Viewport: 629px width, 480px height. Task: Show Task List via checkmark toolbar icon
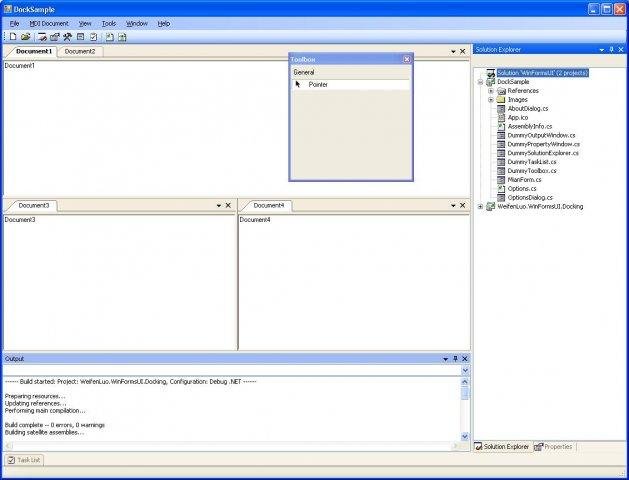[93, 37]
